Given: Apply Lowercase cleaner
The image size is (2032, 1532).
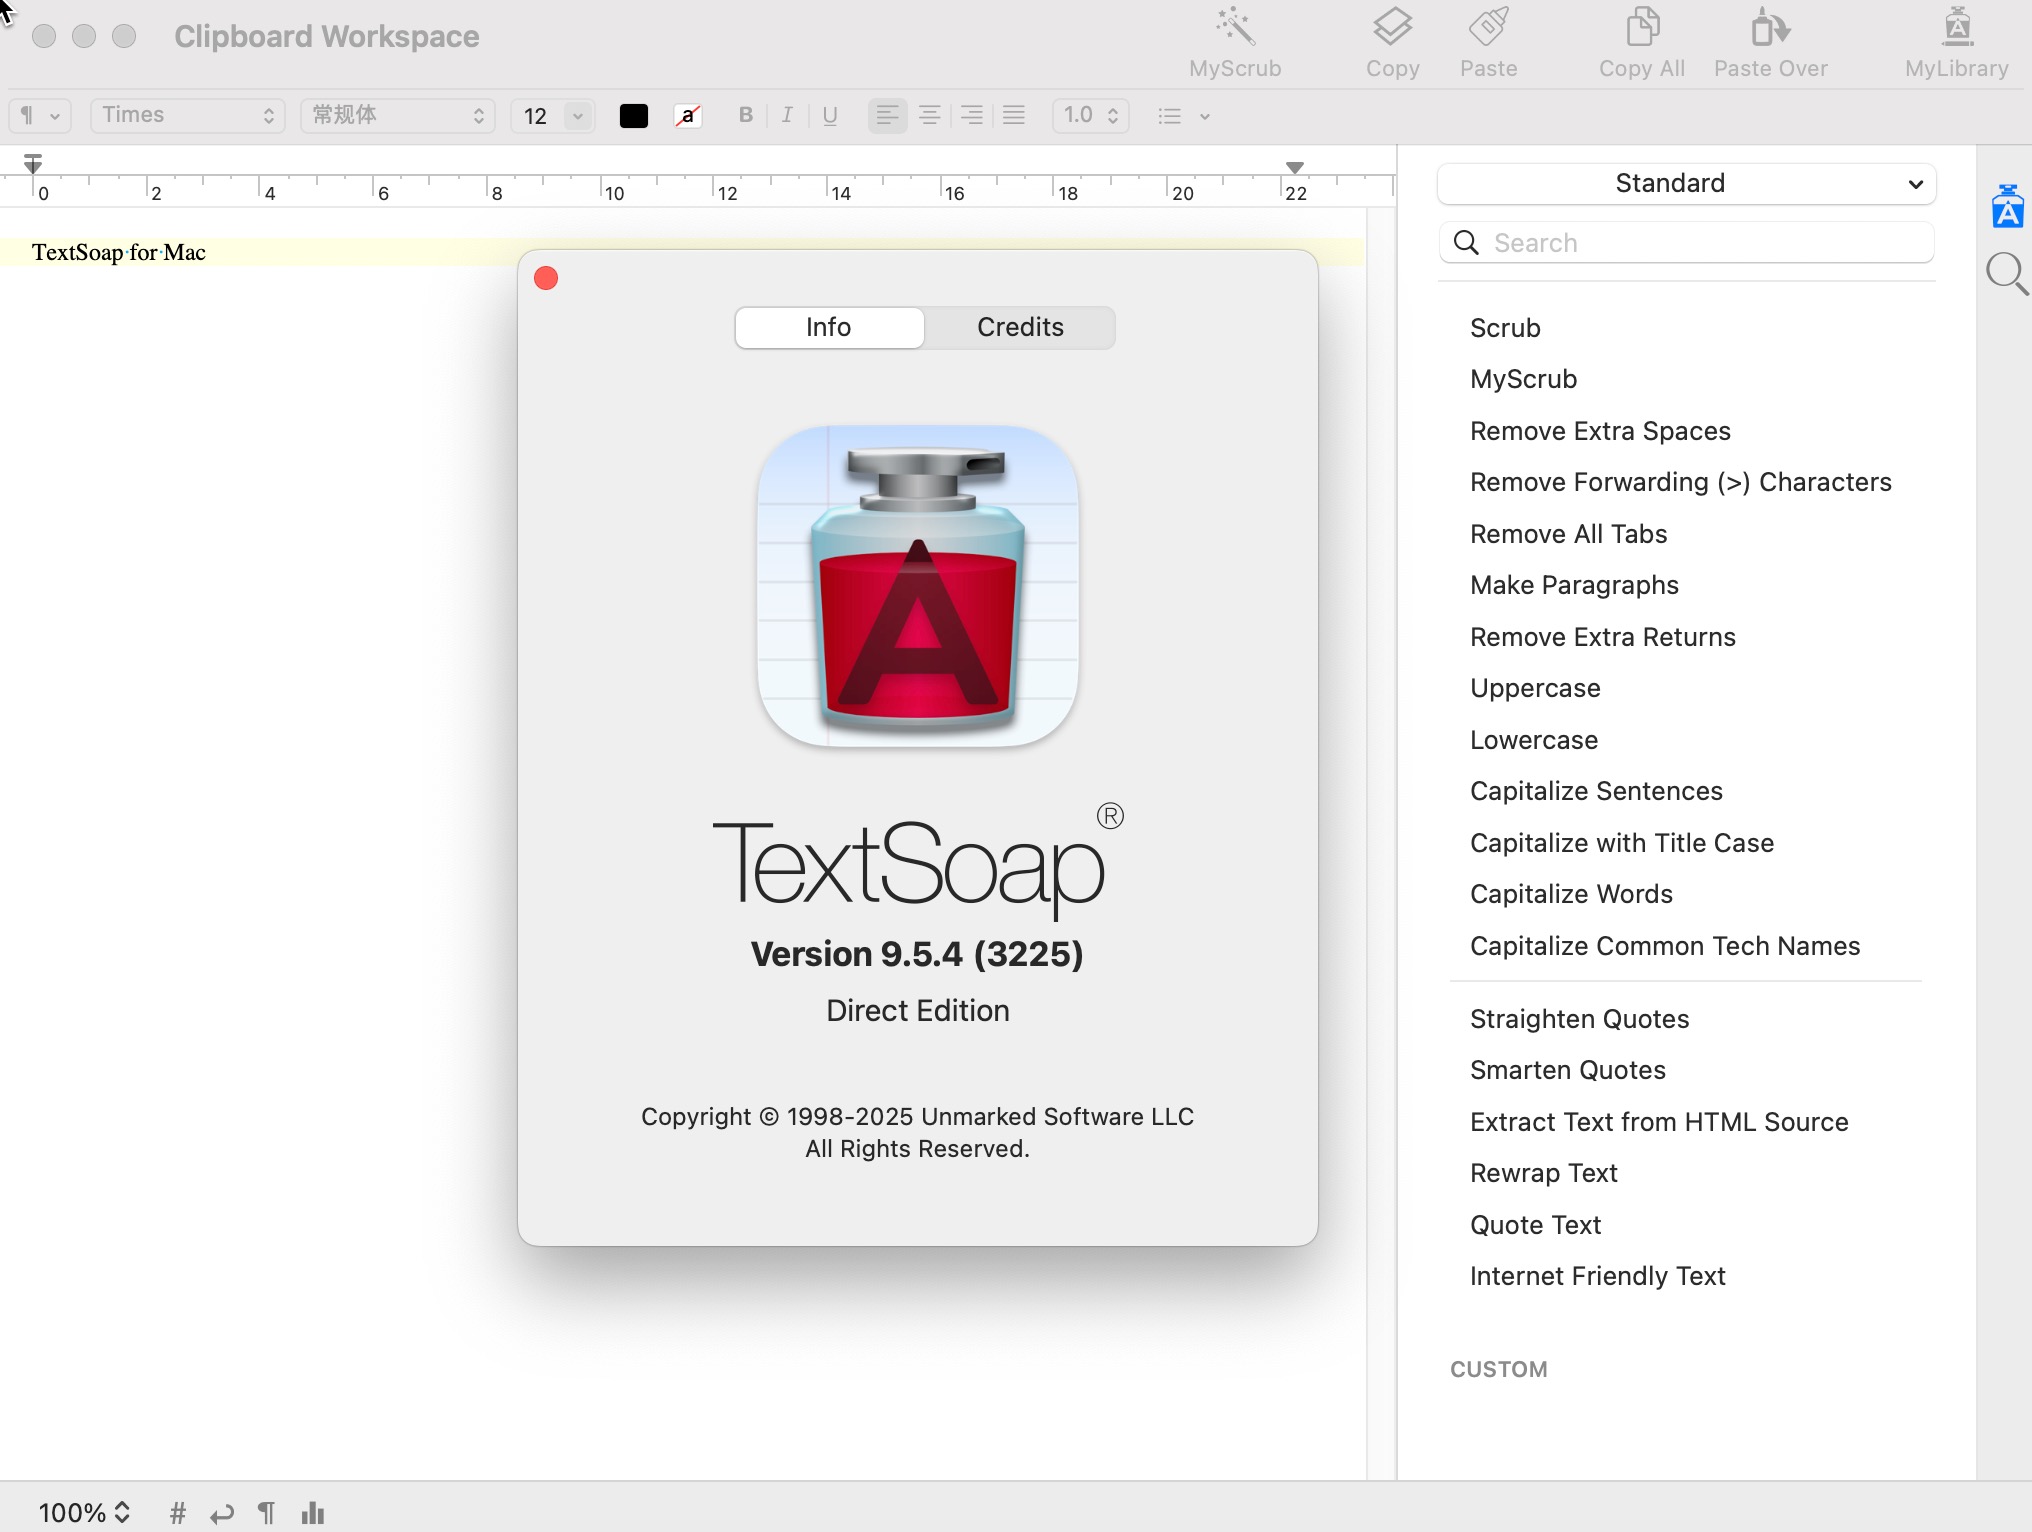Looking at the screenshot, I should click(1534, 740).
